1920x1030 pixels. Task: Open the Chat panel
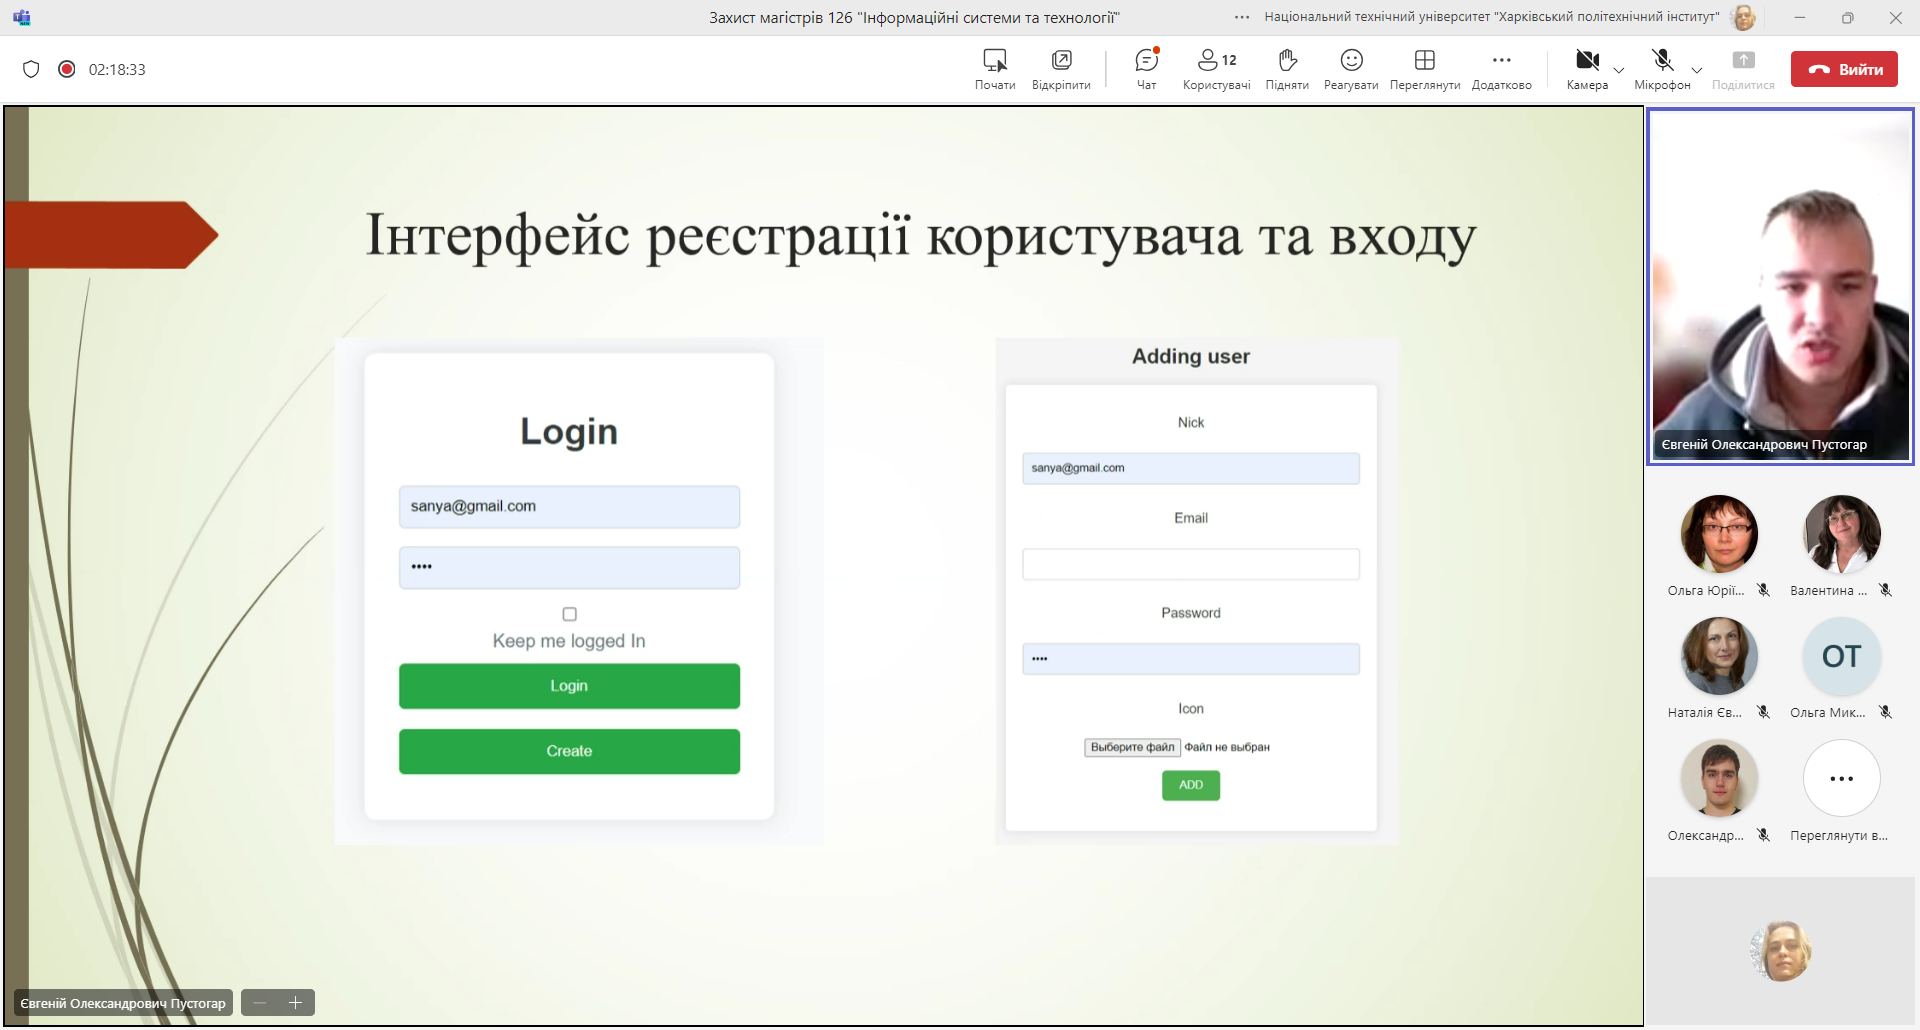[x=1146, y=69]
